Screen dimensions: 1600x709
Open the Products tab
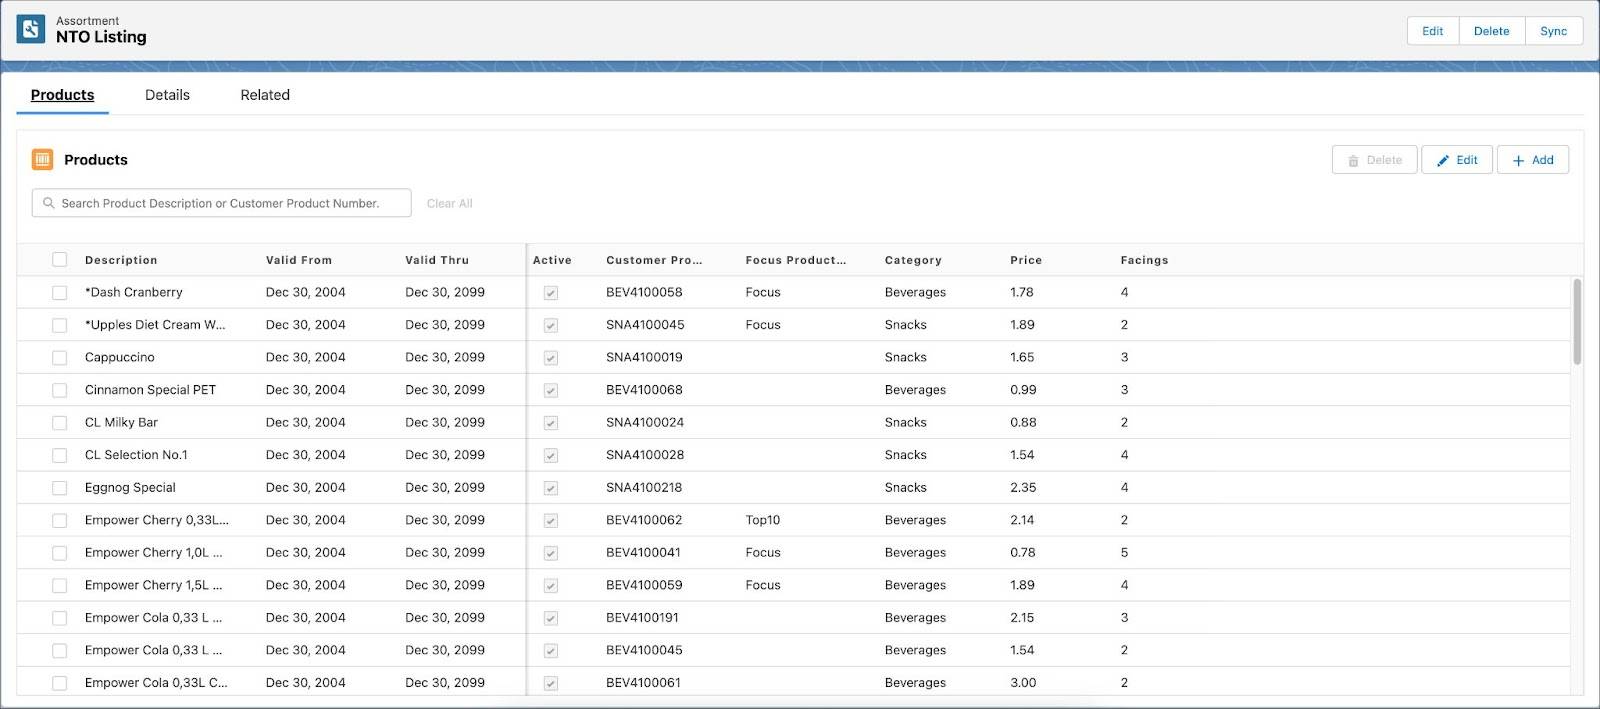[62, 95]
